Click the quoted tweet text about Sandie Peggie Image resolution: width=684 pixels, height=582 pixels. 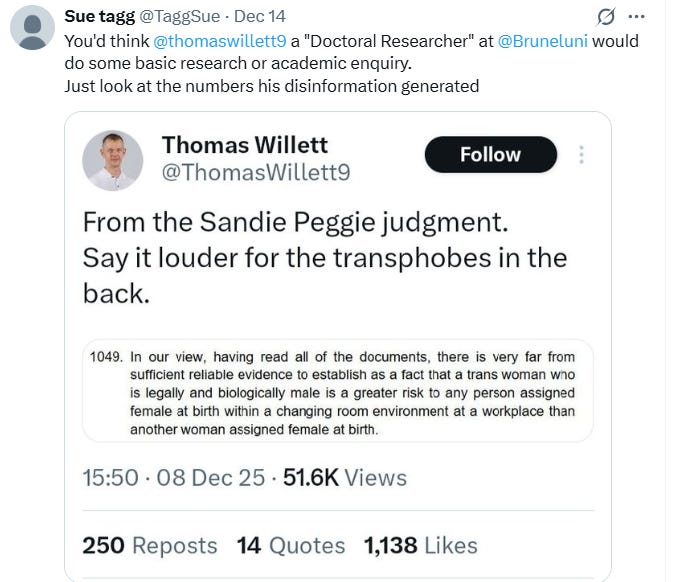coord(325,258)
